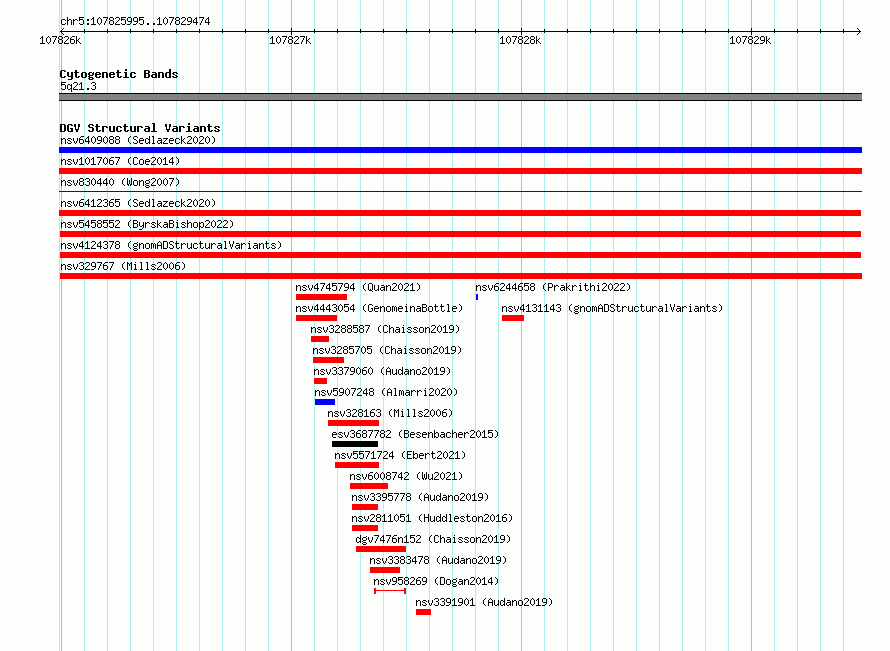Click the nsv6409088 (Sedlazeck2020) variant label

coord(138,140)
